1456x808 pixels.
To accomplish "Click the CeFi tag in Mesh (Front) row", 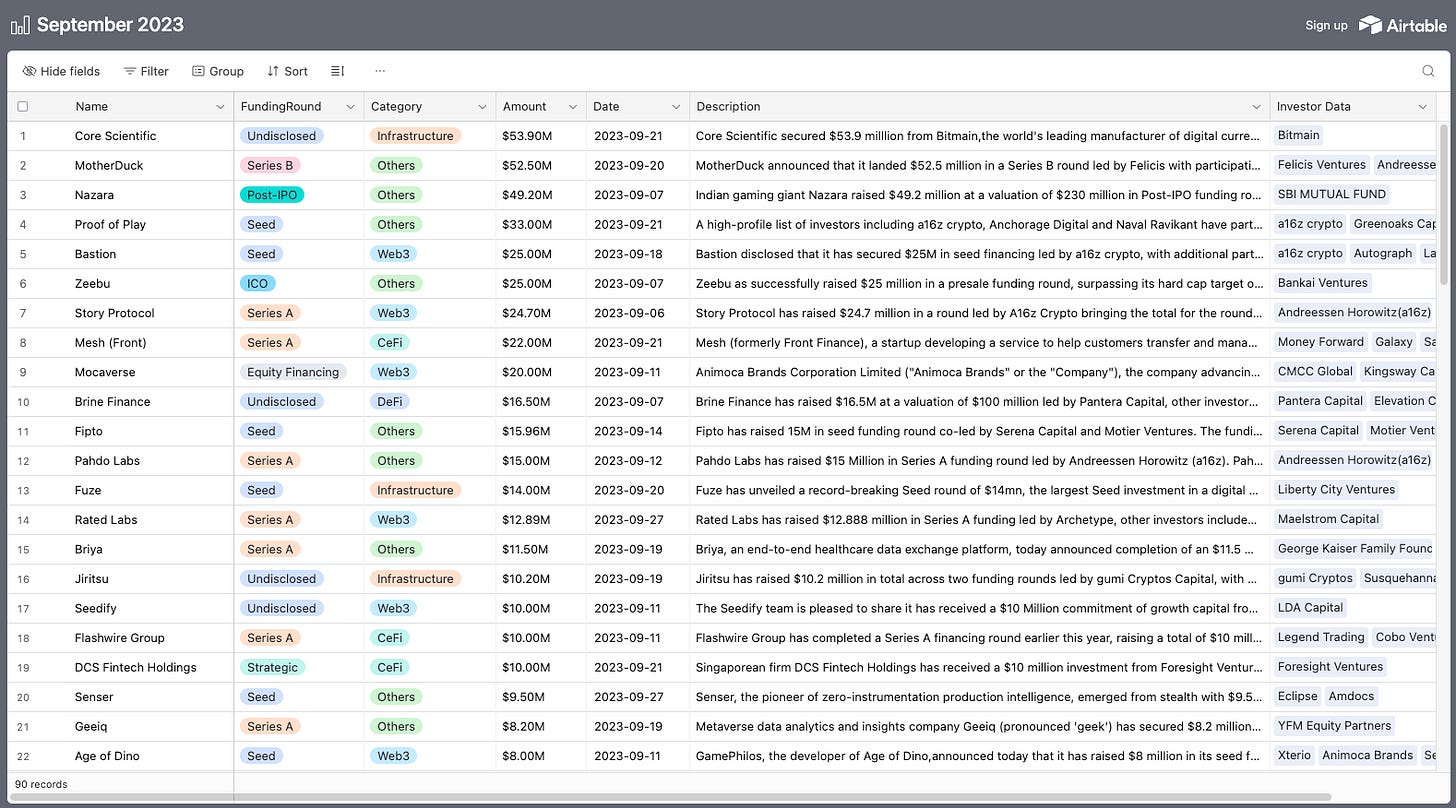I will click(392, 342).
